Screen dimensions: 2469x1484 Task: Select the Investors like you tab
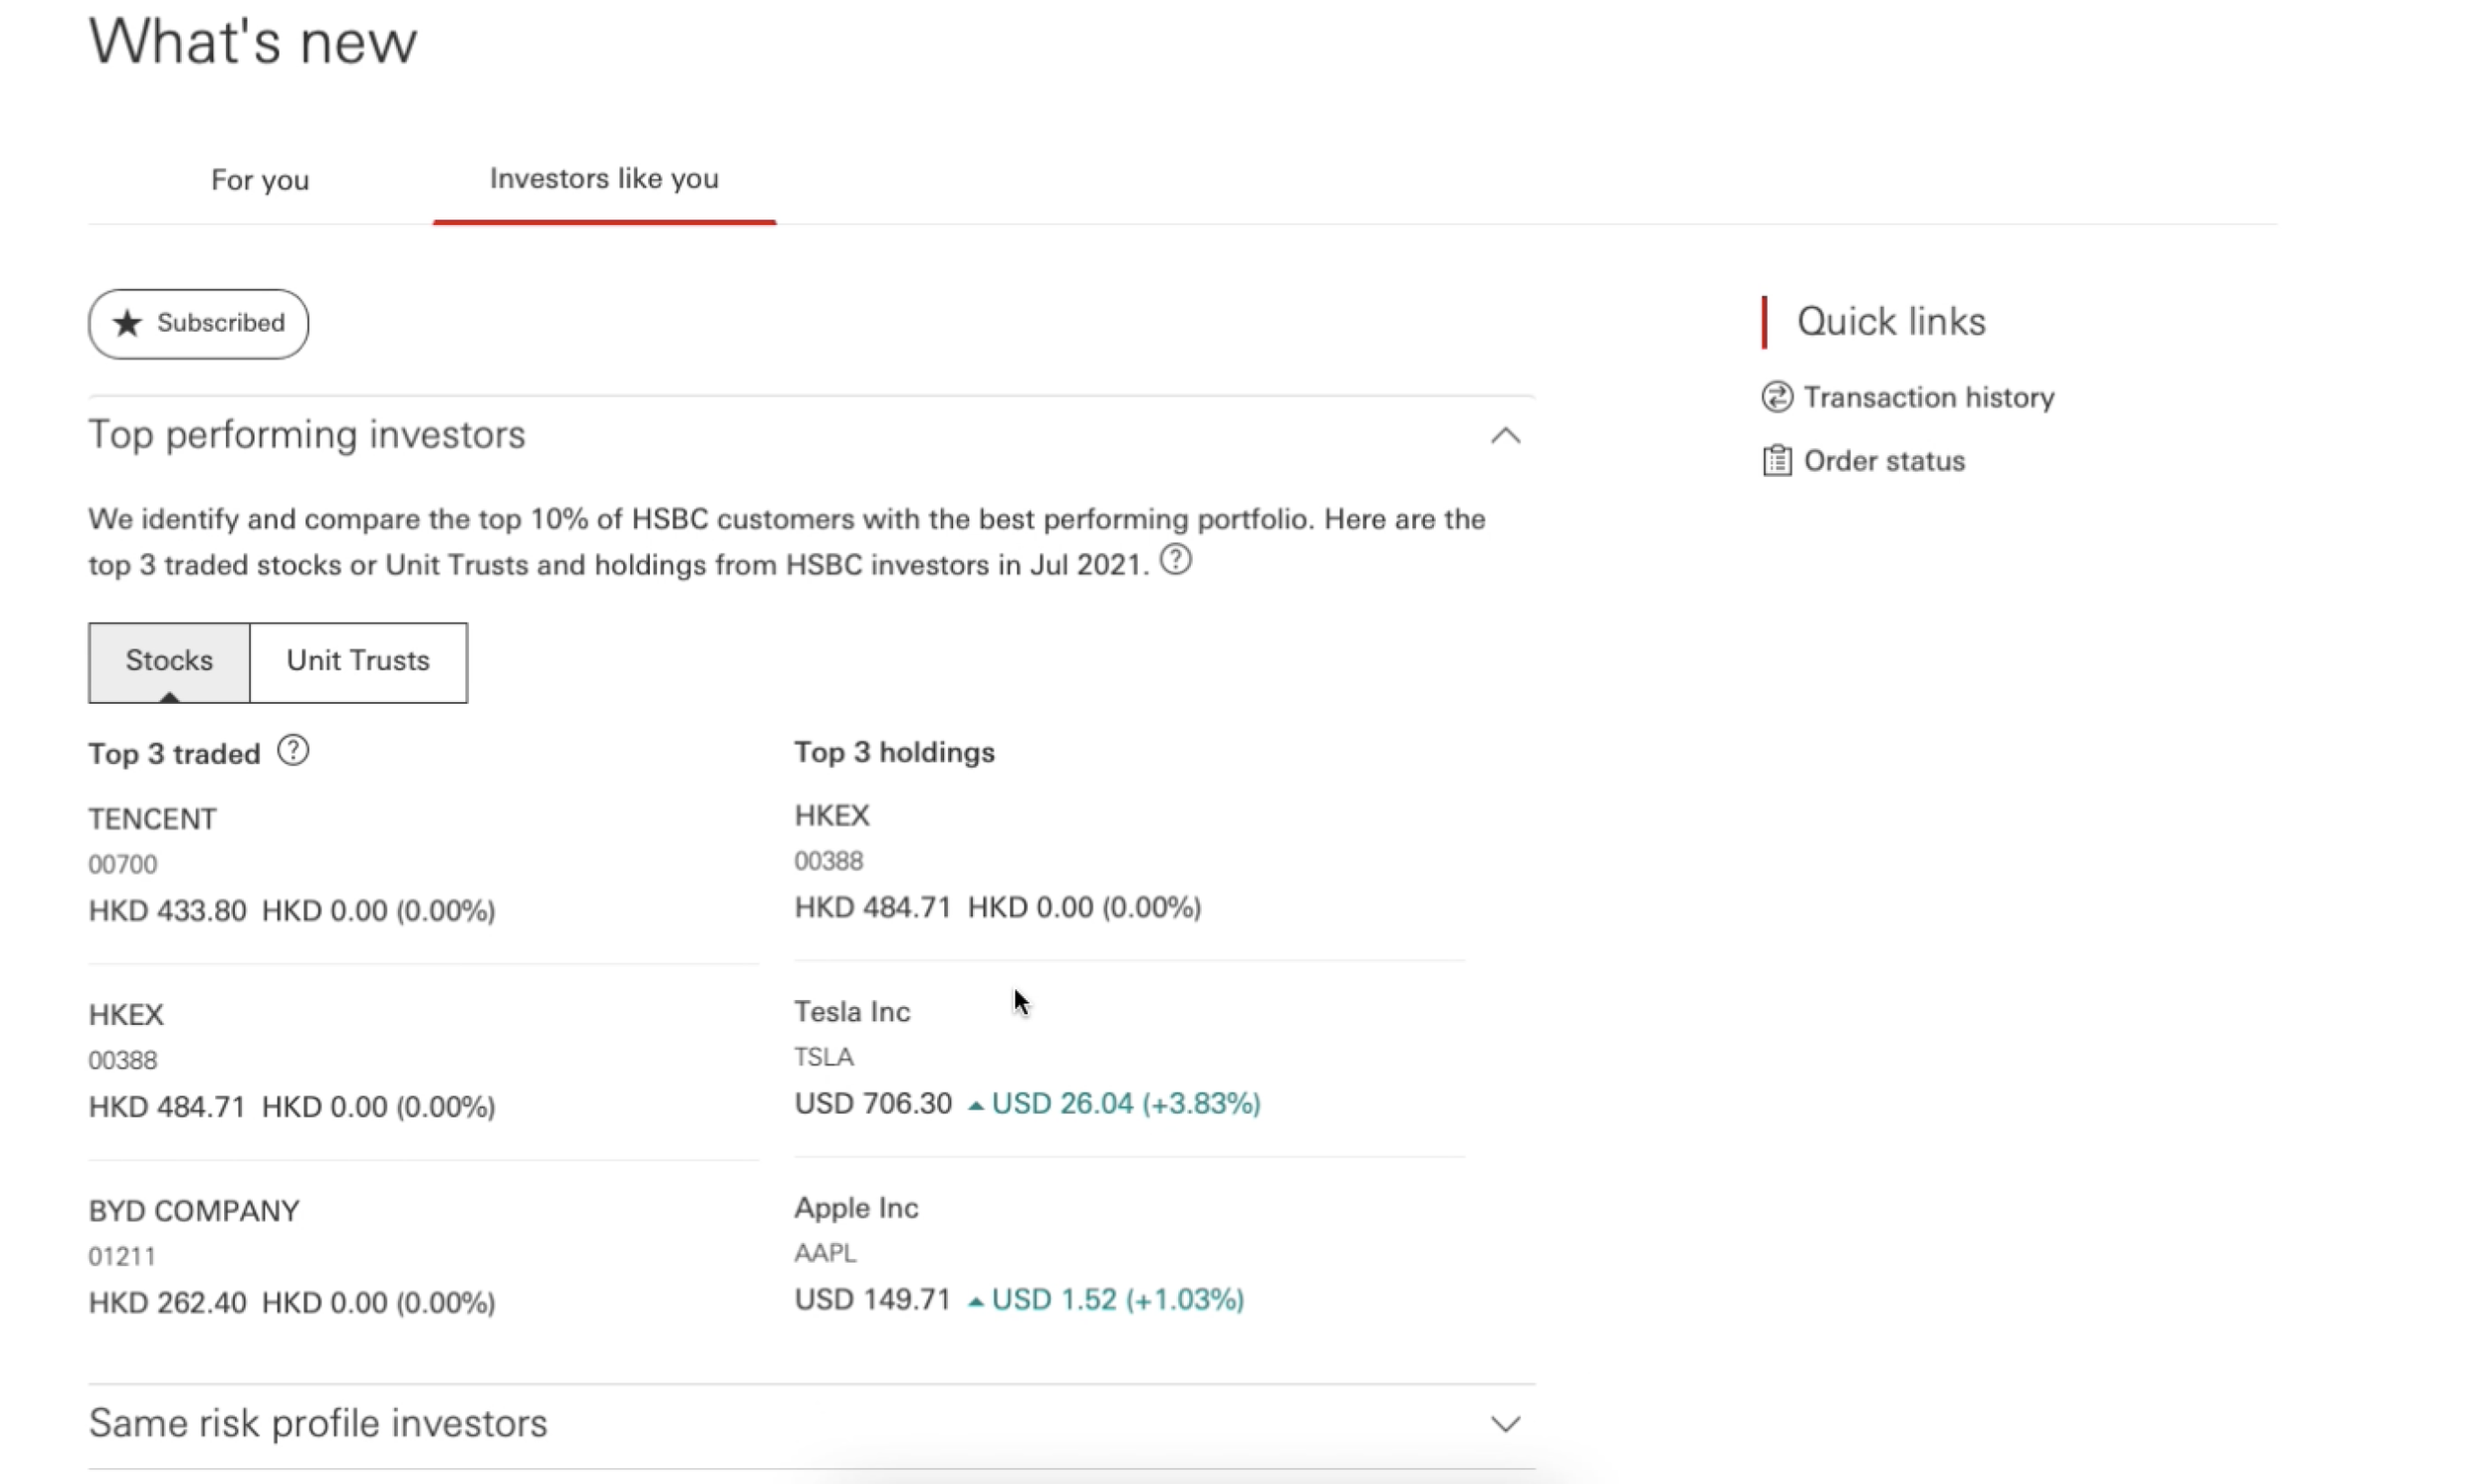[604, 179]
